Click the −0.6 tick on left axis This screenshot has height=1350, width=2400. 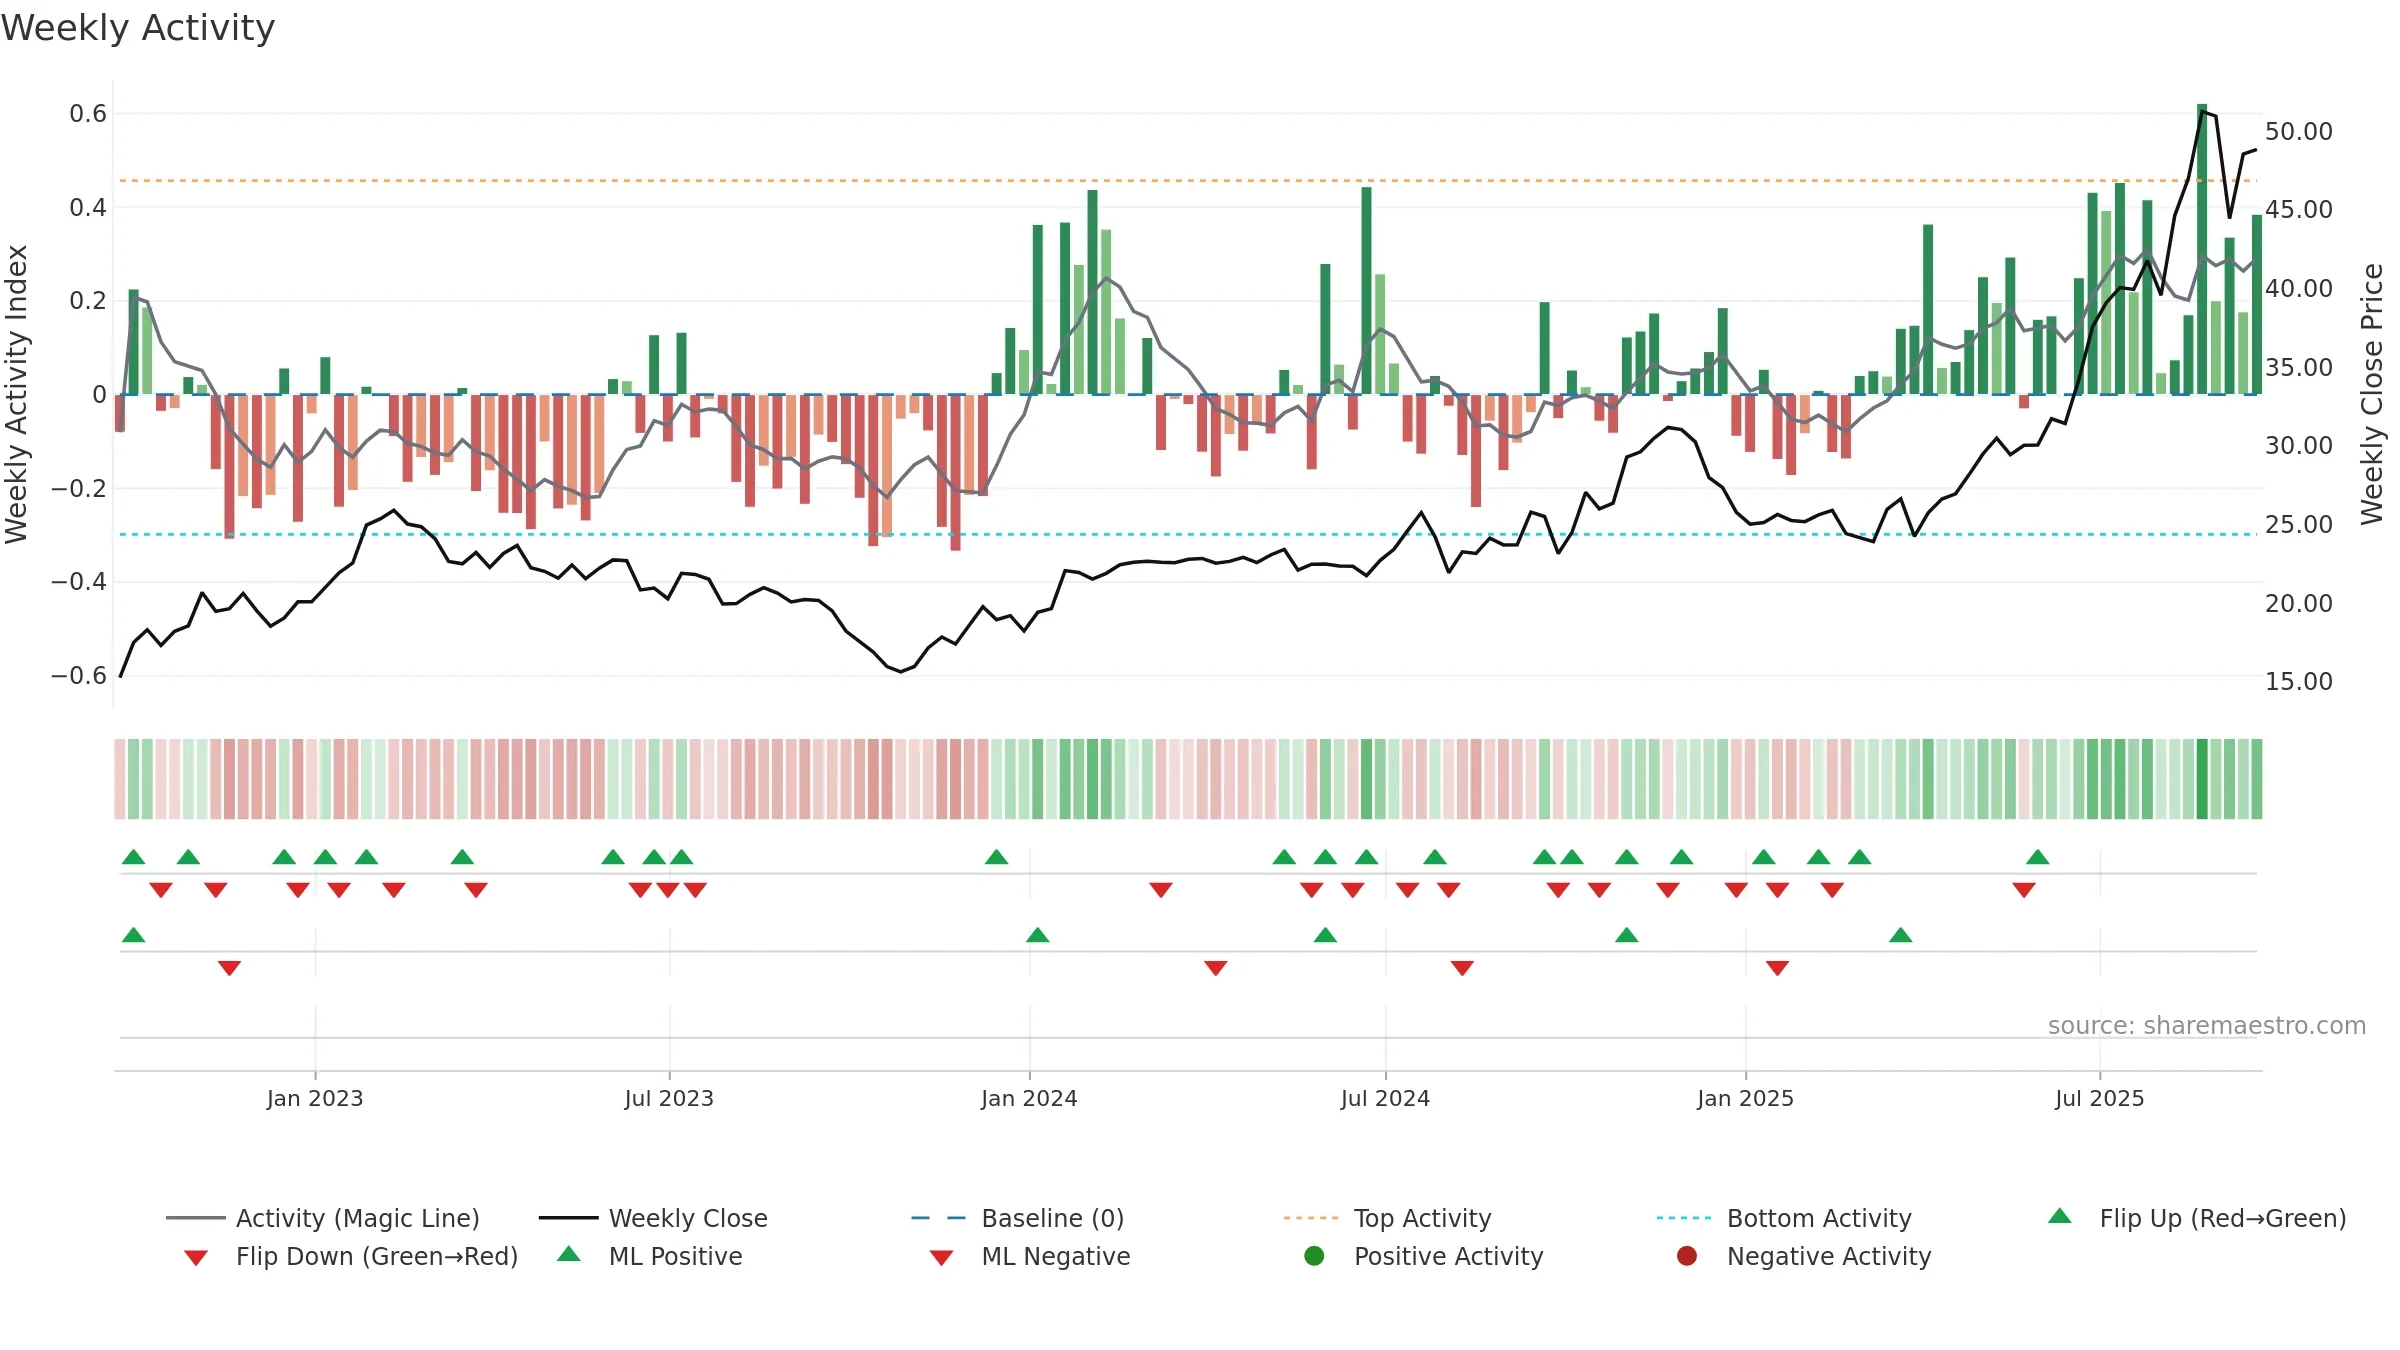[79, 675]
